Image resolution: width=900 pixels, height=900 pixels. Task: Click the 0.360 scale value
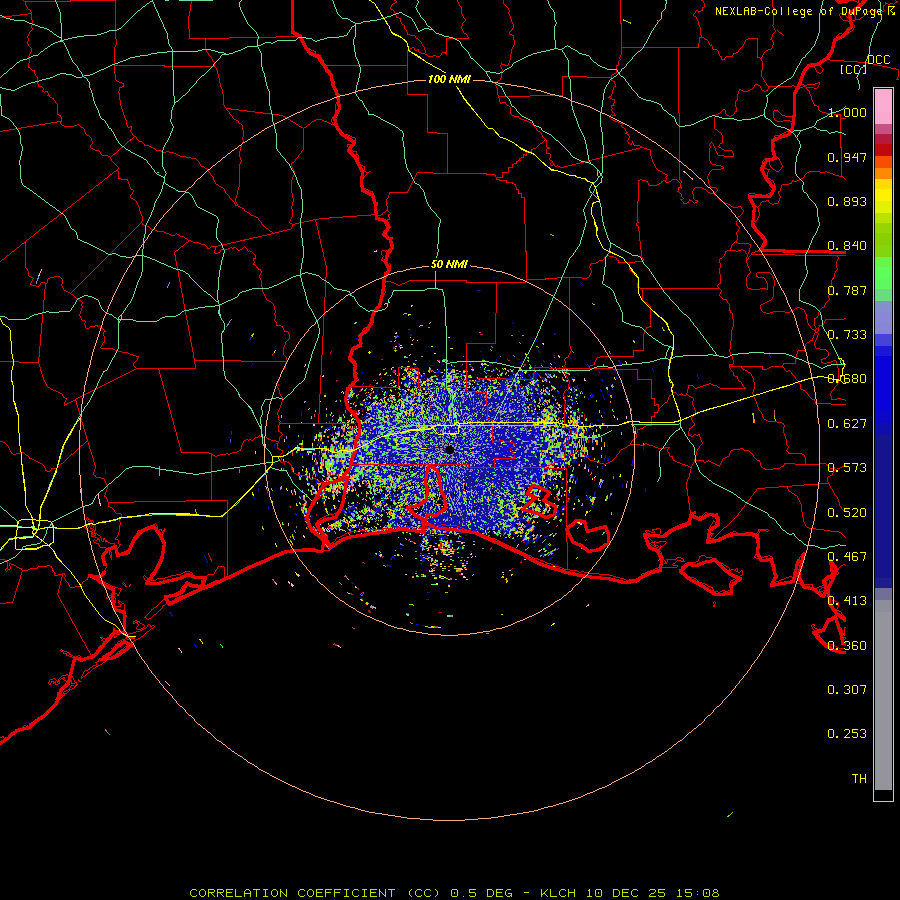point(847,646)
